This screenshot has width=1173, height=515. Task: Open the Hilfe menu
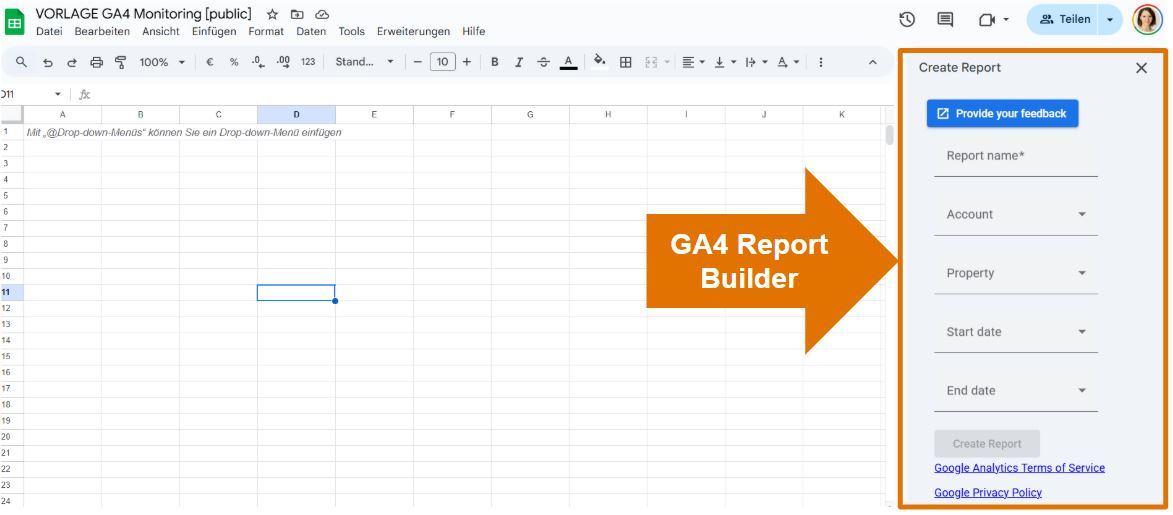(474, 31)
